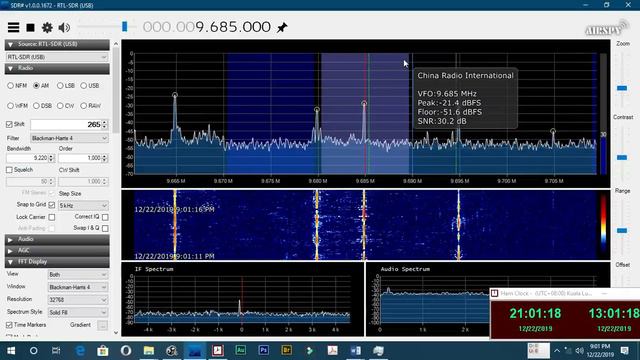Select NFM demodulation mode
This screenshot has width=640, height=360.
pyautogui.click(x=10, y=86)
